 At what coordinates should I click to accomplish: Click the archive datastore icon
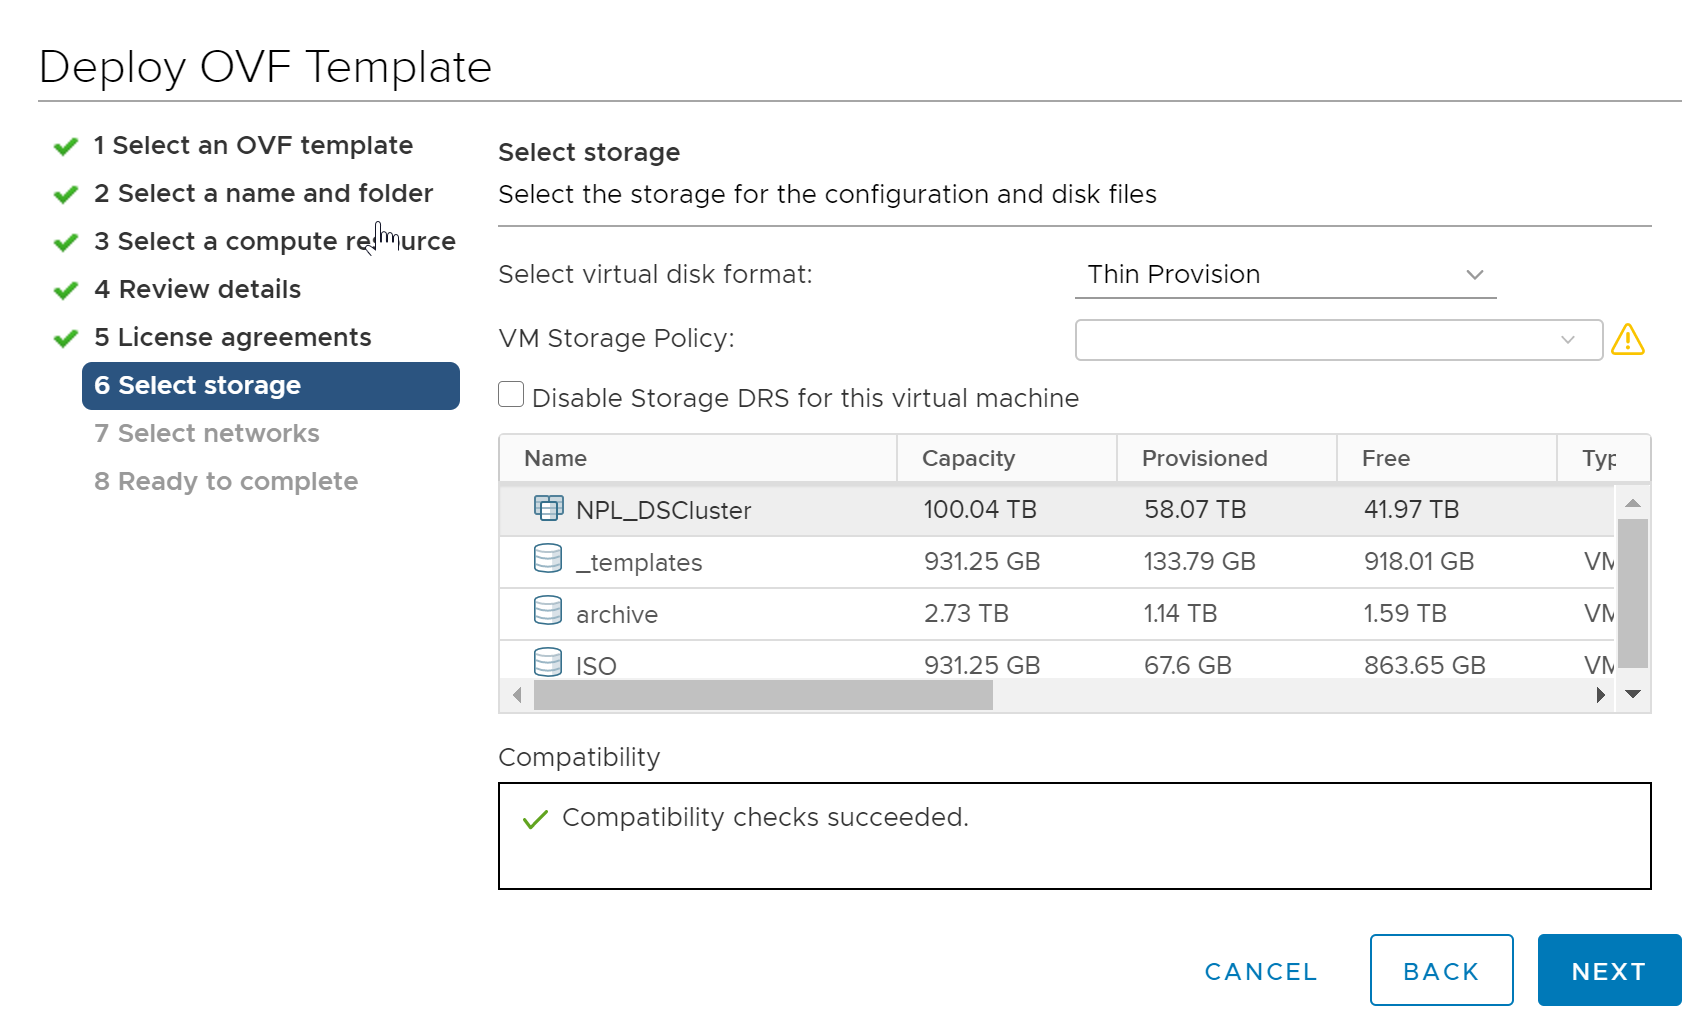point(548,611)
